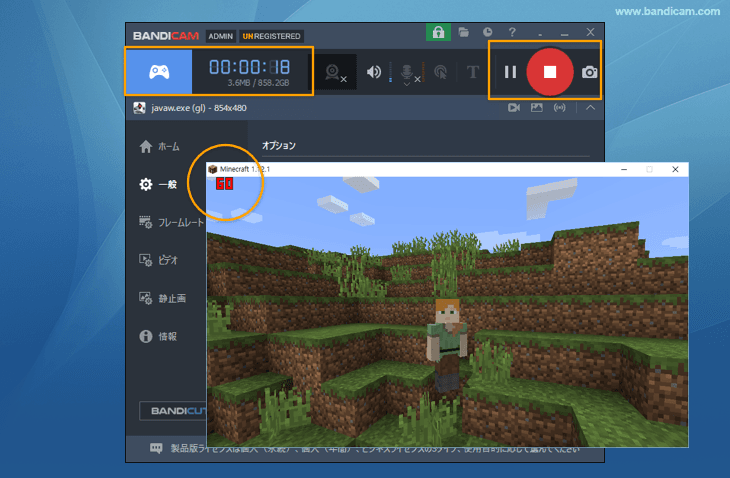Open the ビデオ settings tab

160,260
